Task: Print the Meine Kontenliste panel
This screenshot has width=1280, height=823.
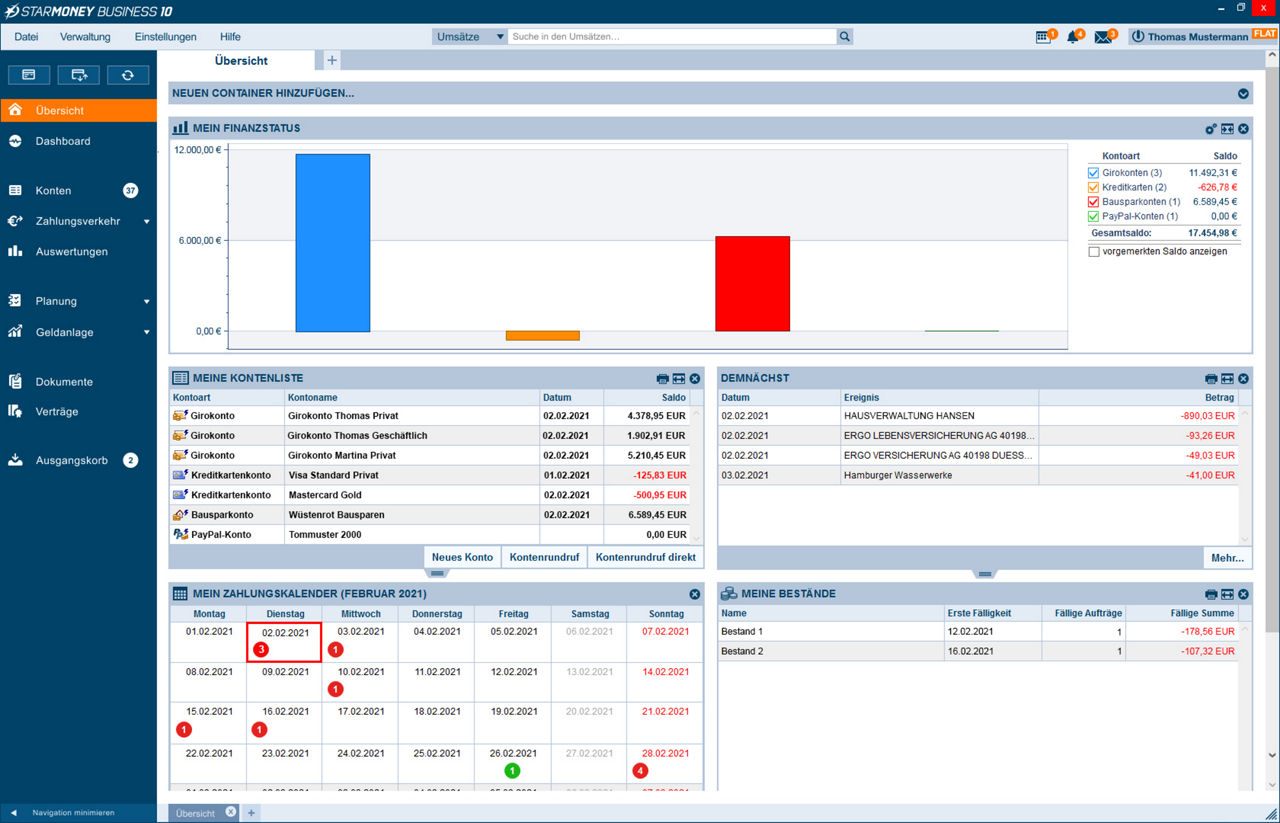Action: [x=662, y=379]
